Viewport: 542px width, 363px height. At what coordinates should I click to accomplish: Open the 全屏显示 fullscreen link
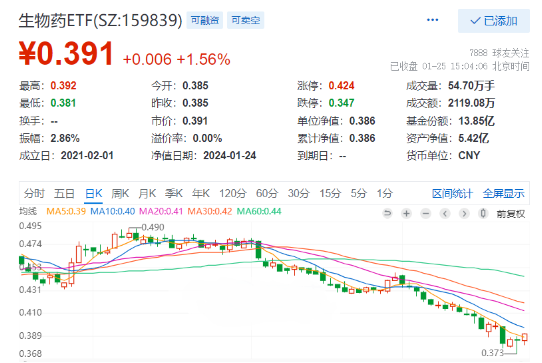pos(503,194)
